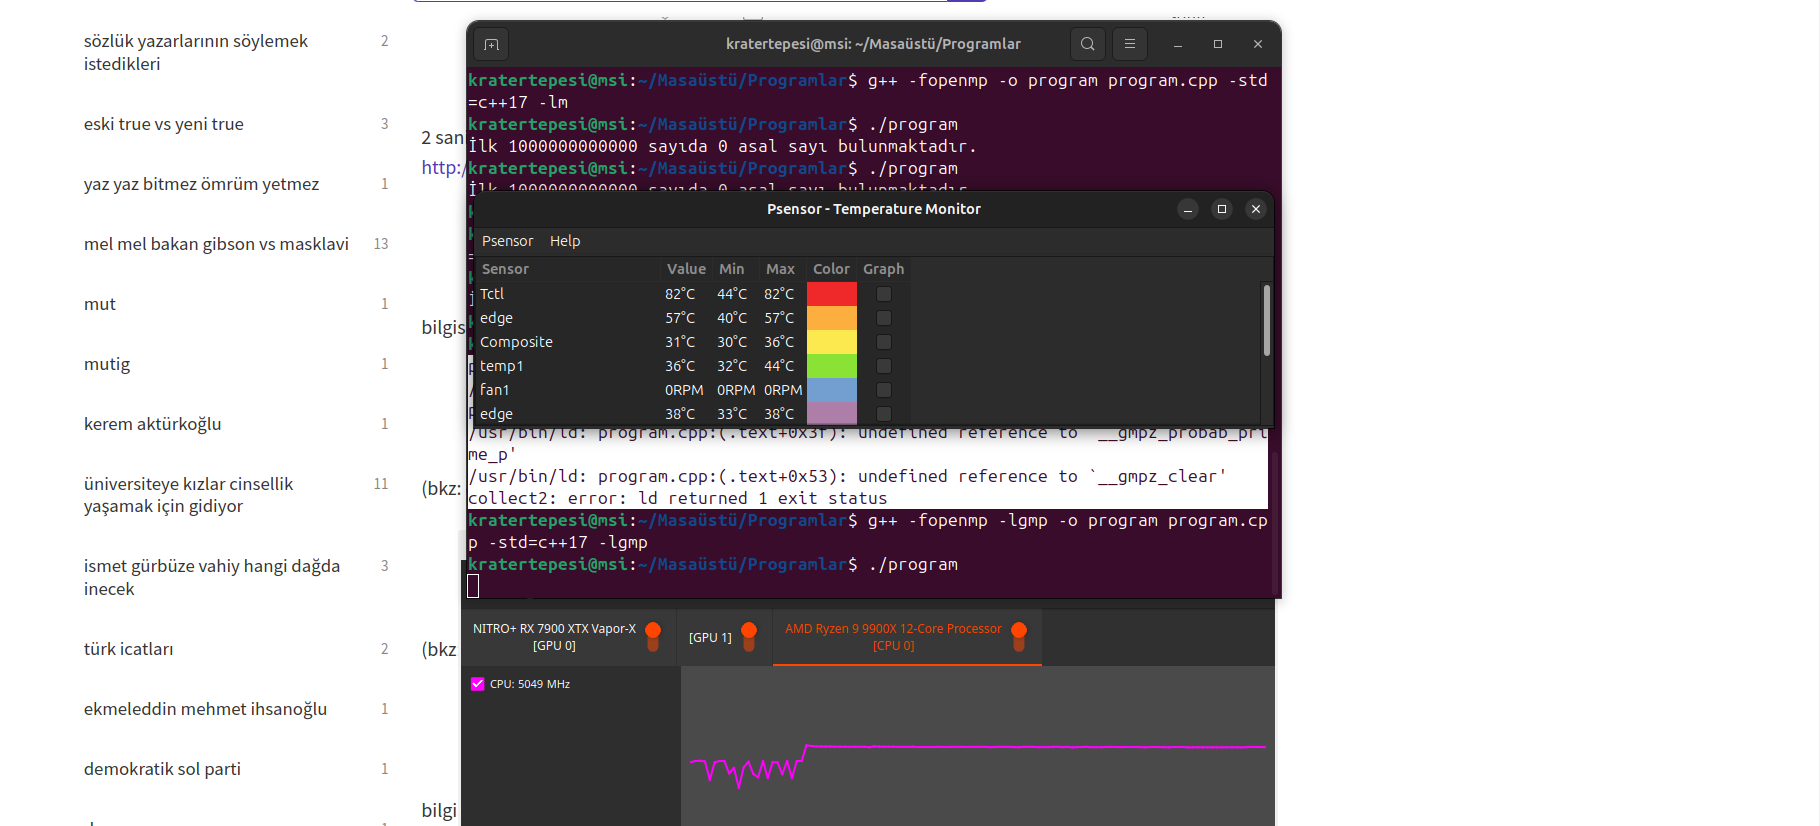This screenshot has height=826, width=1820.
Task: Click the orange color swatch for edge 57°C
Action: [832, 318]
